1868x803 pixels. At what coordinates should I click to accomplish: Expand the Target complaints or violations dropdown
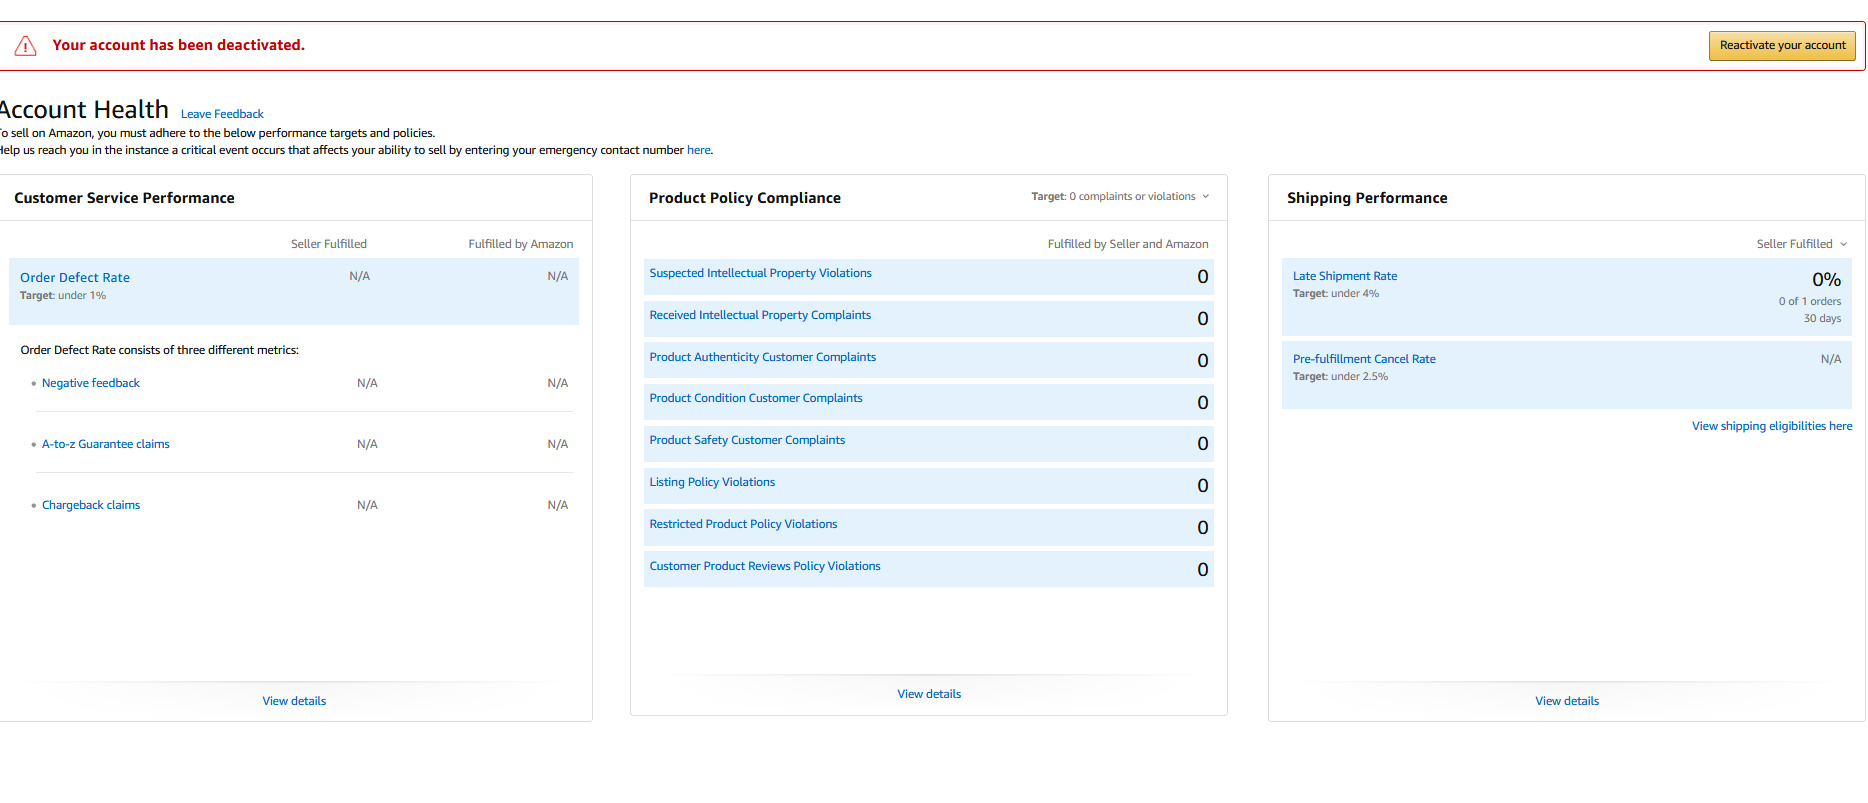[1120, 197]
